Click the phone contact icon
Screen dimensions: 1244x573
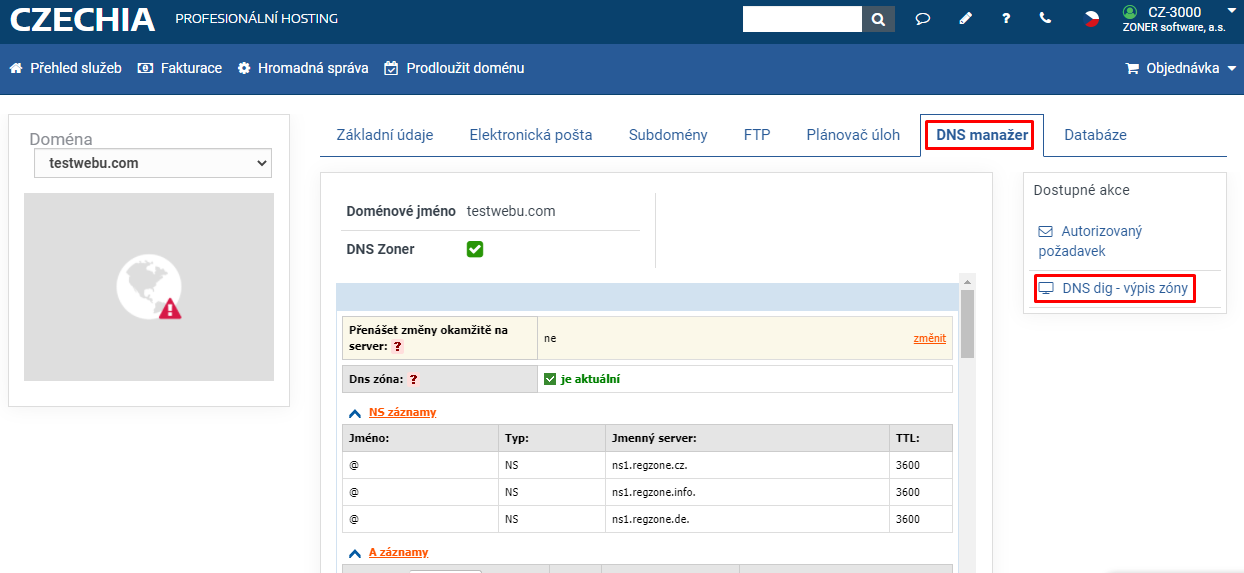(x=1046, y=18)
